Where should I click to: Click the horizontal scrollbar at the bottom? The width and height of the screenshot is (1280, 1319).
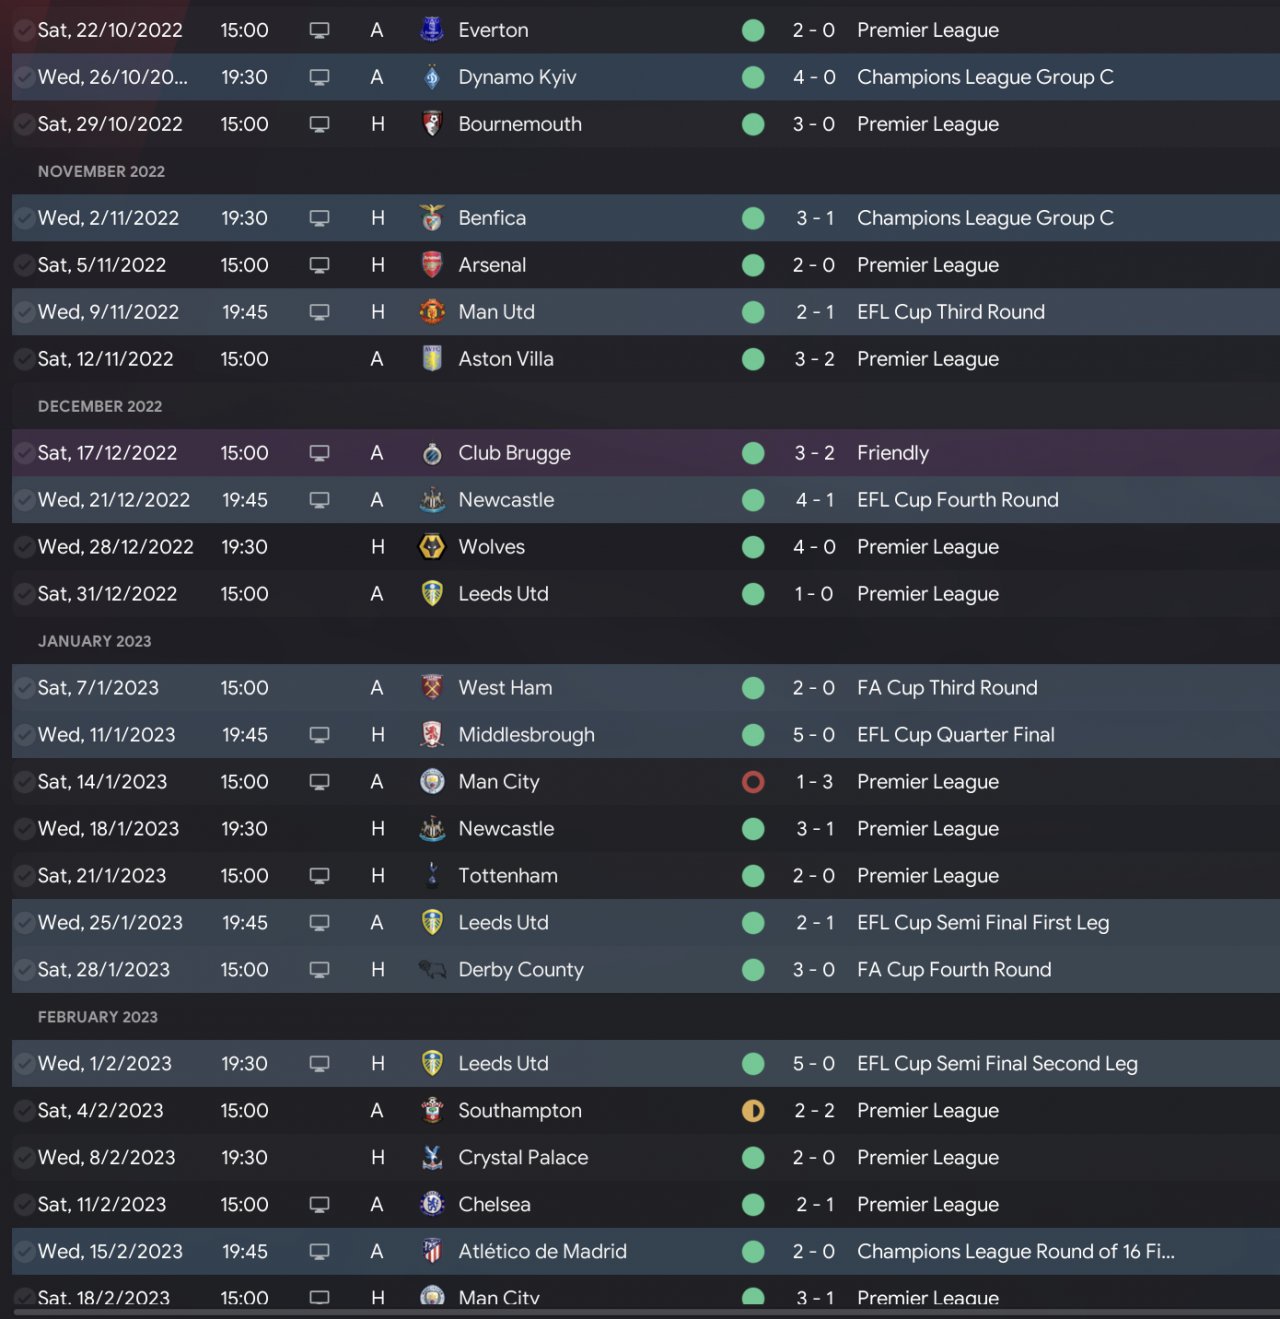pos(640,1312)
